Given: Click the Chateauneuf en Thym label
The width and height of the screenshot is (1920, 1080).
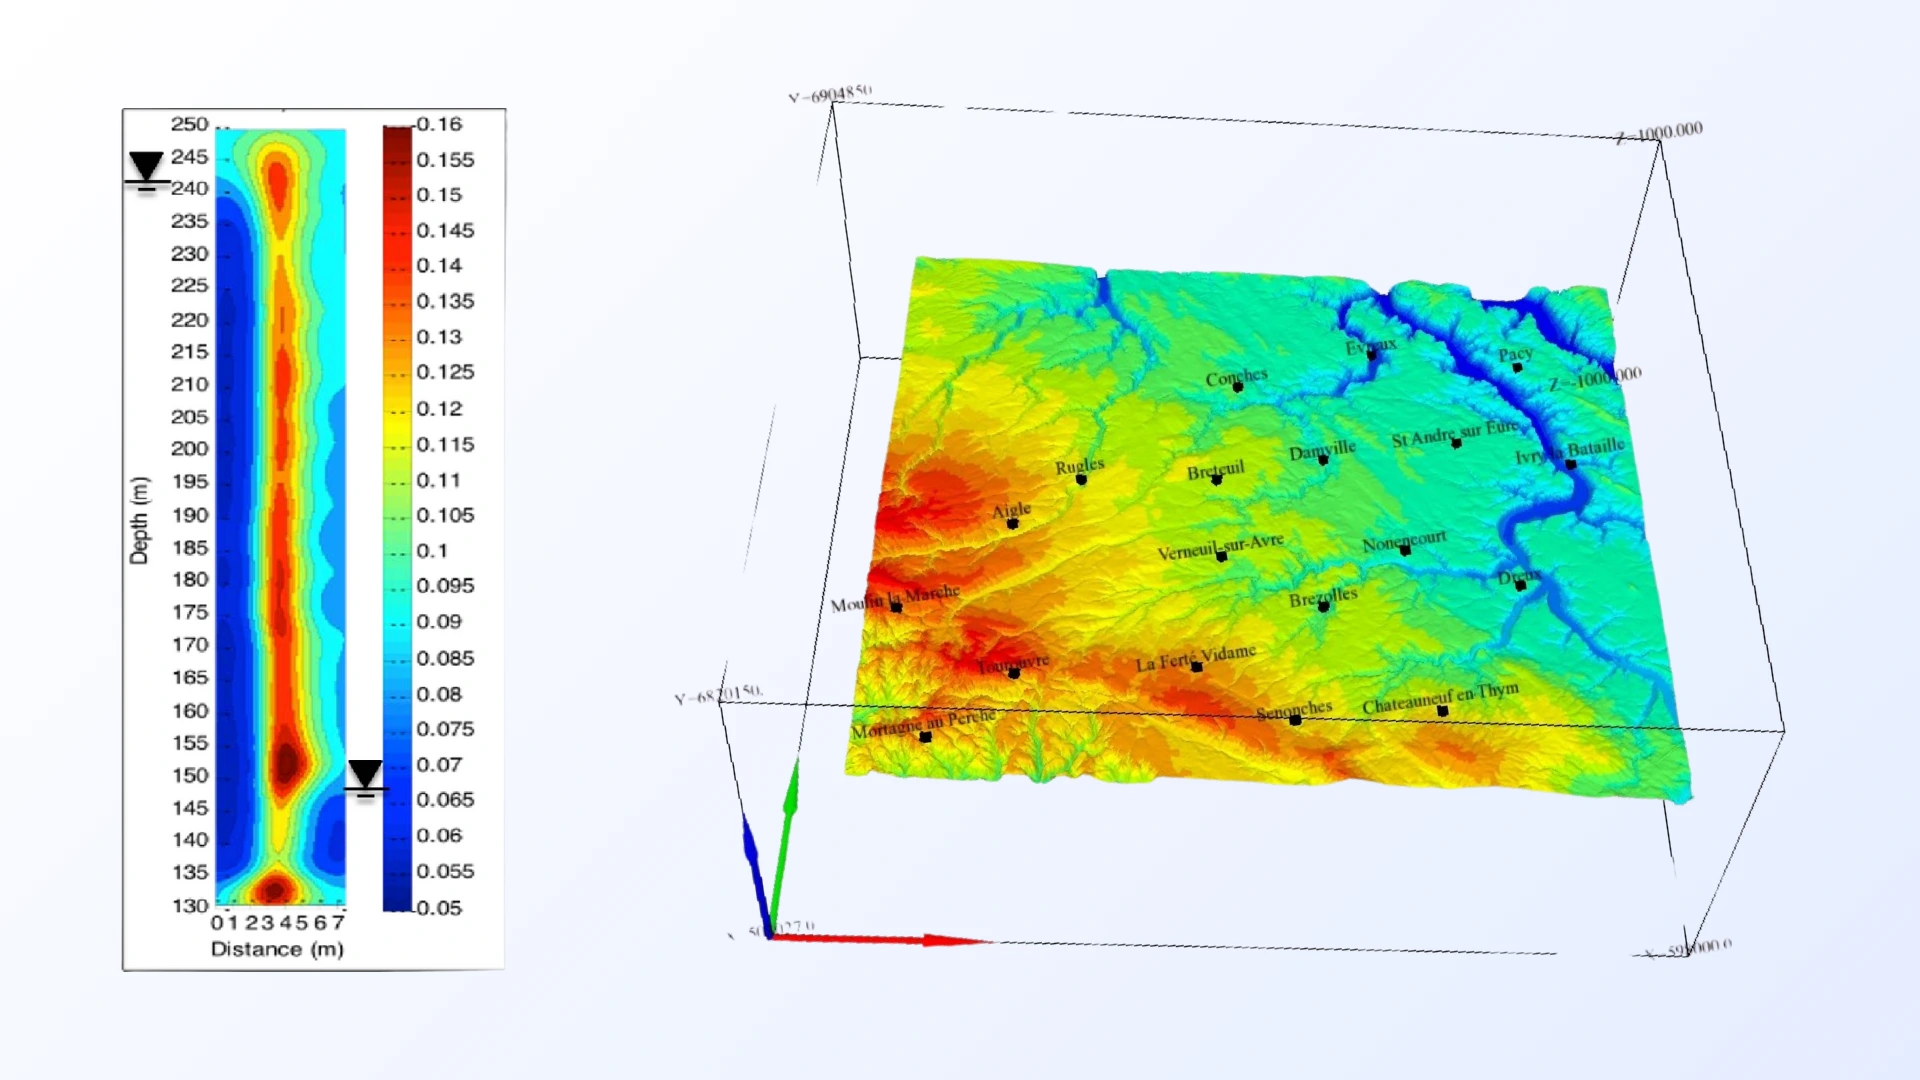Looking at the screenshot, I should pyautogui.click(x=1440, y=698).
